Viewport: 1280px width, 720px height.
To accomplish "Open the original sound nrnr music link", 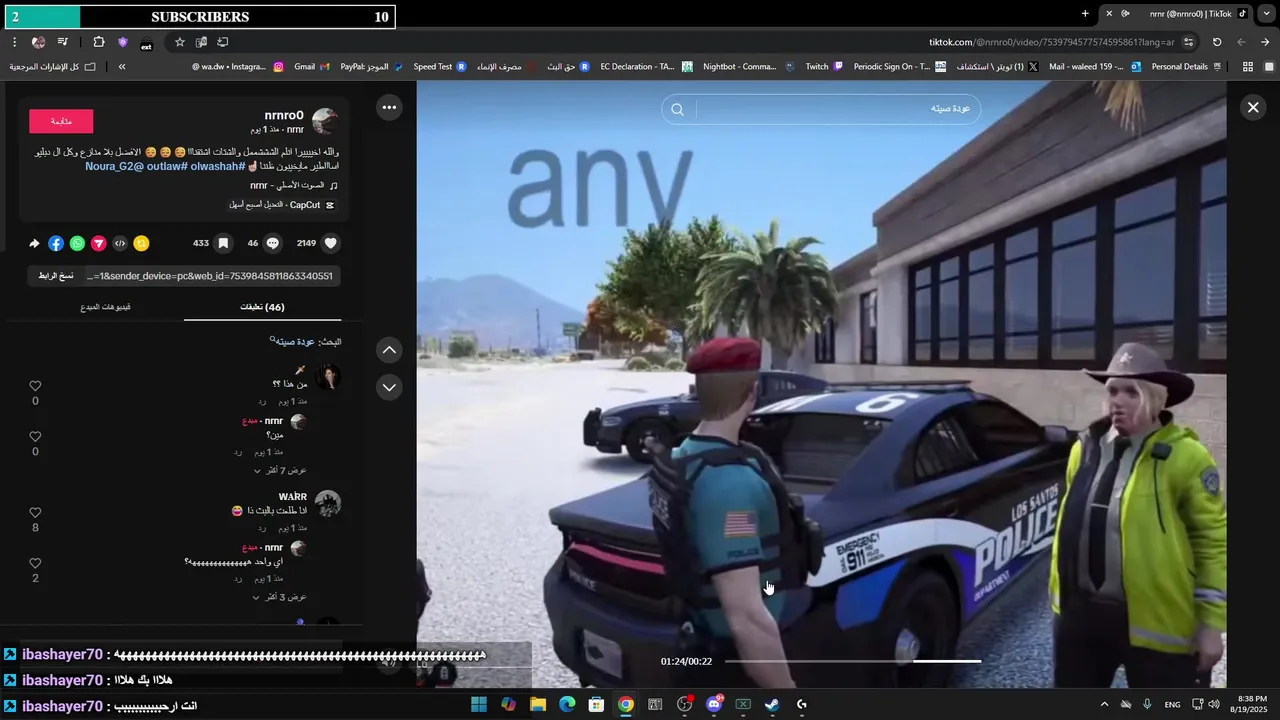I will tap(293, 186).
